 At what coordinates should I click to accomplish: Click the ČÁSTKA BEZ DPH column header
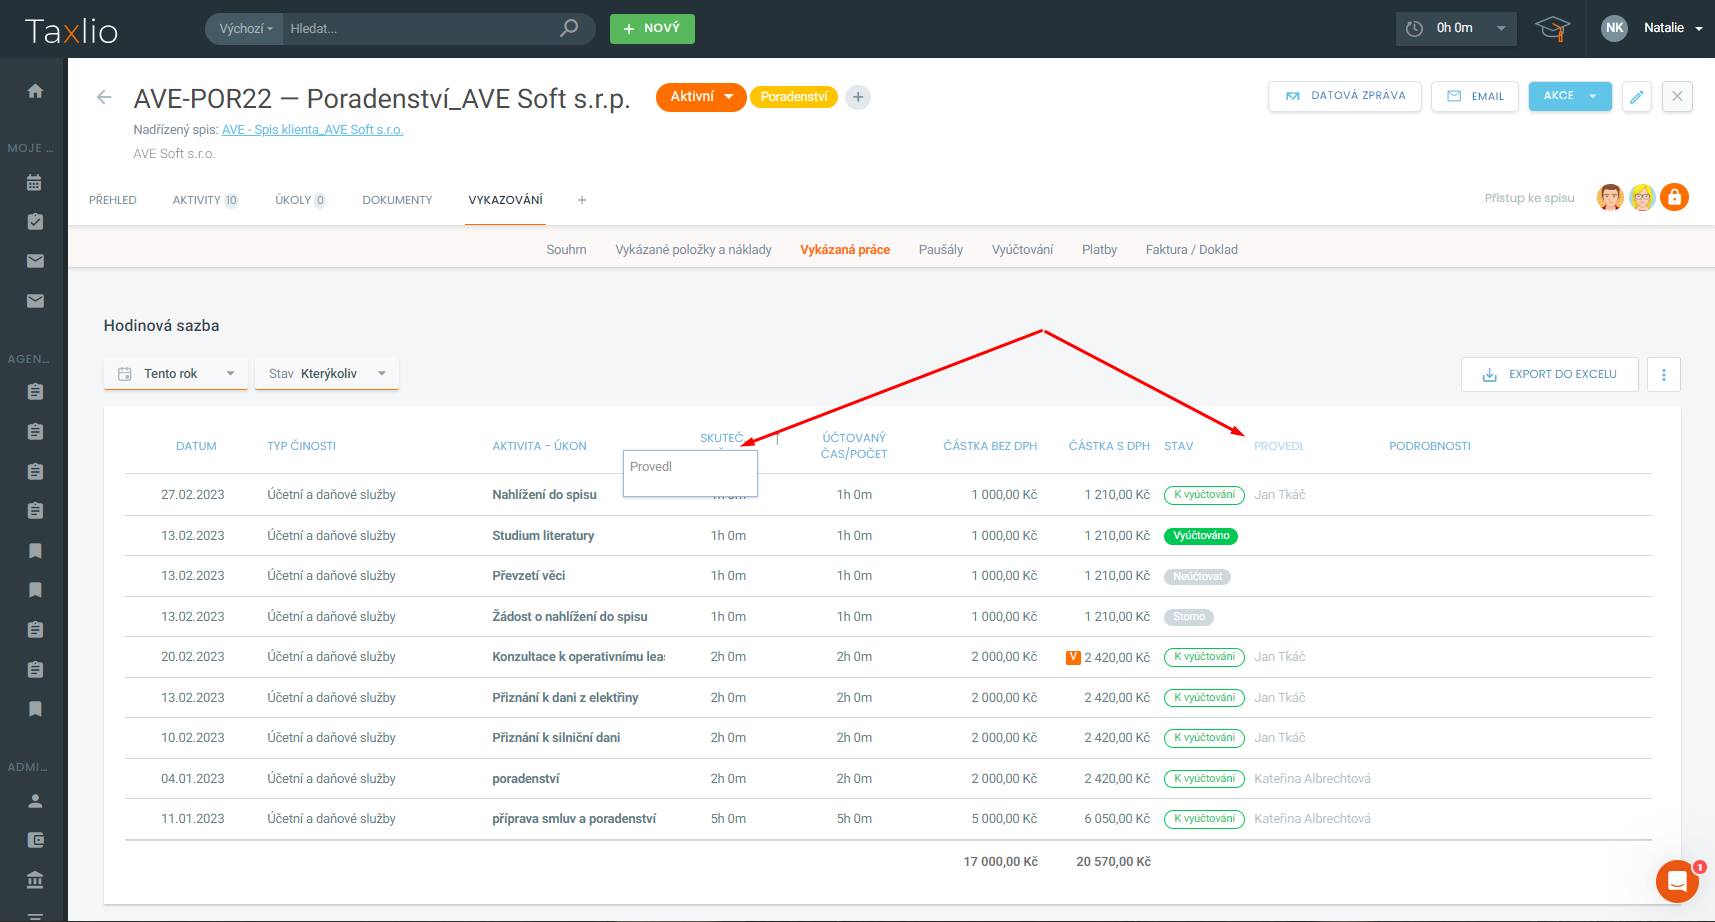tap(990, 446)
